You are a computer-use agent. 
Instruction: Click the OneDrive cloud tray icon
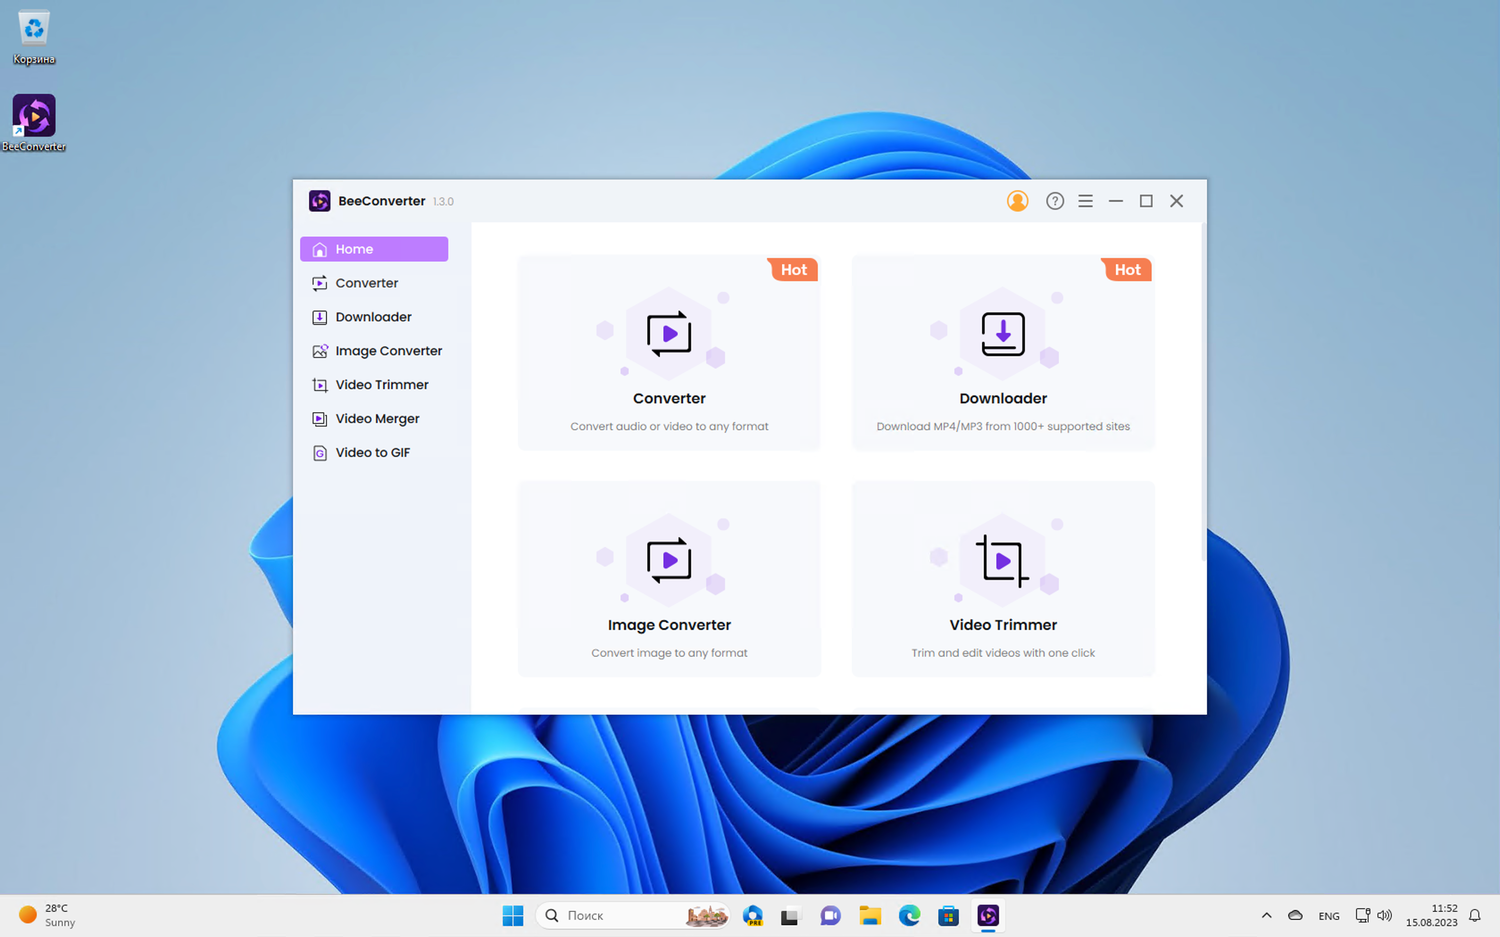[1295, 915]
